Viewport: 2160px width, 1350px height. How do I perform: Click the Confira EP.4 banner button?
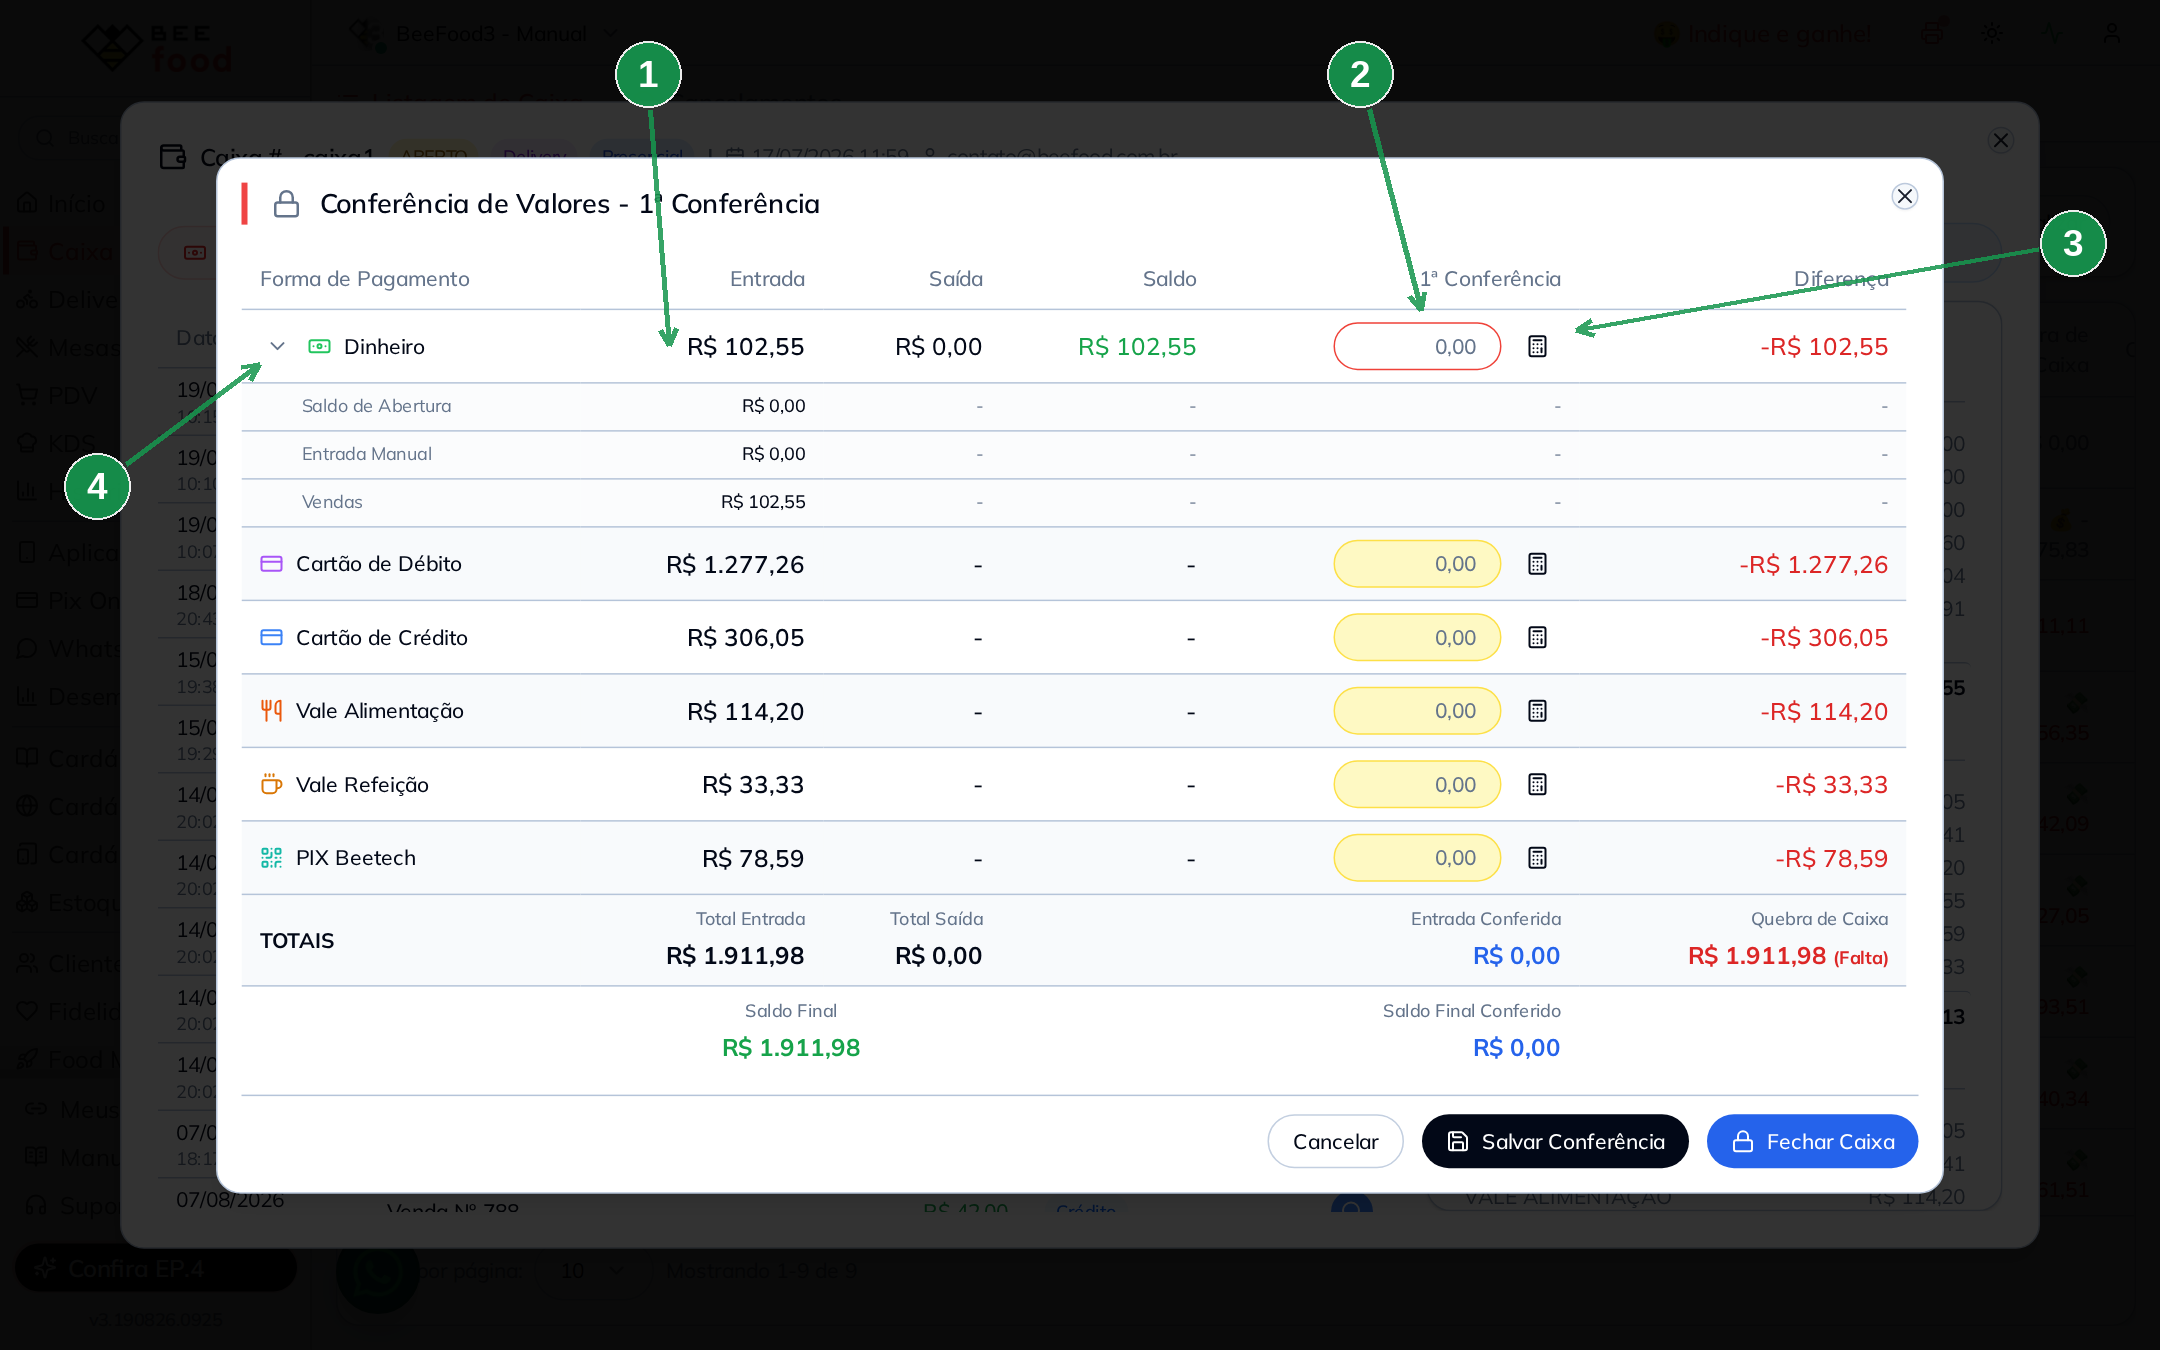point(156,1269)
